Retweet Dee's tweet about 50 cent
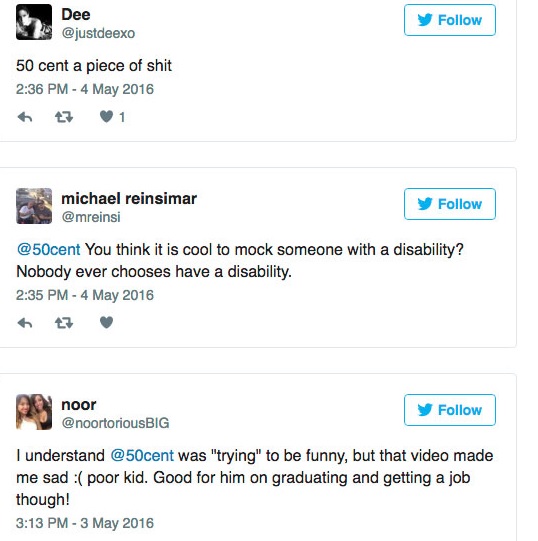The height and width of the screenshot is (541, 538). point(64,117)
